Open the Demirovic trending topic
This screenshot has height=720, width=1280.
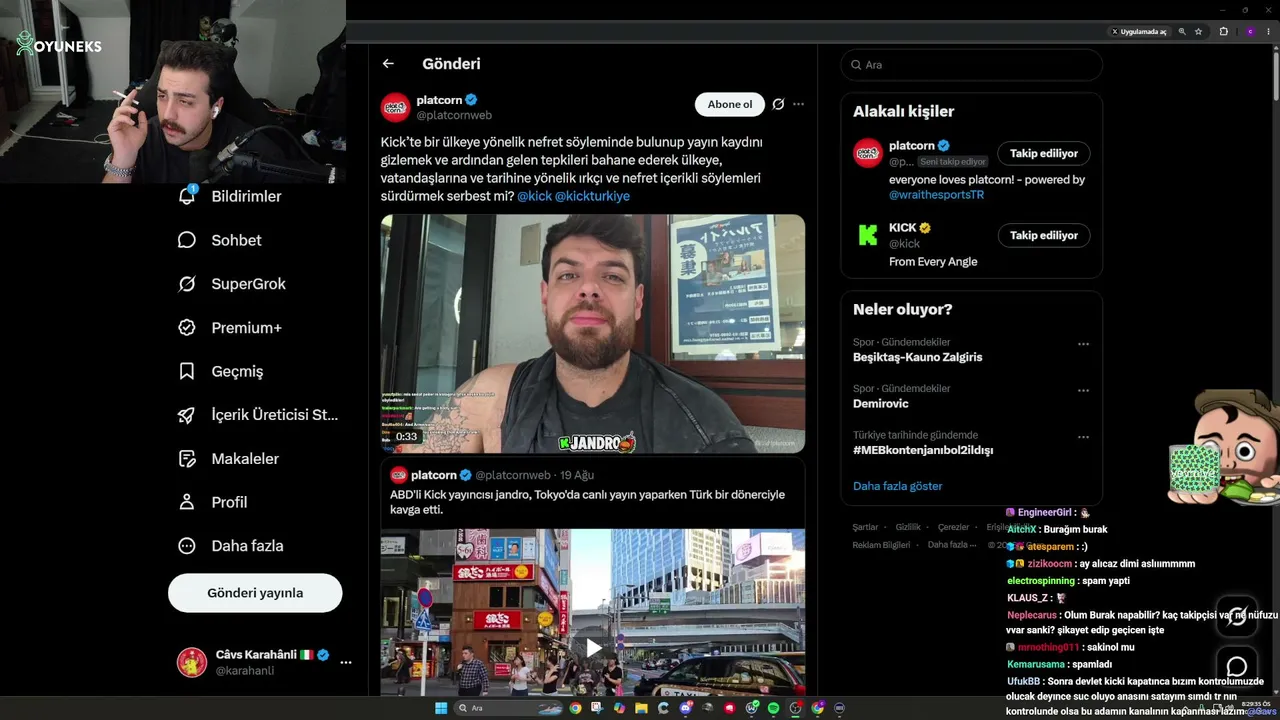click(881, 403)
